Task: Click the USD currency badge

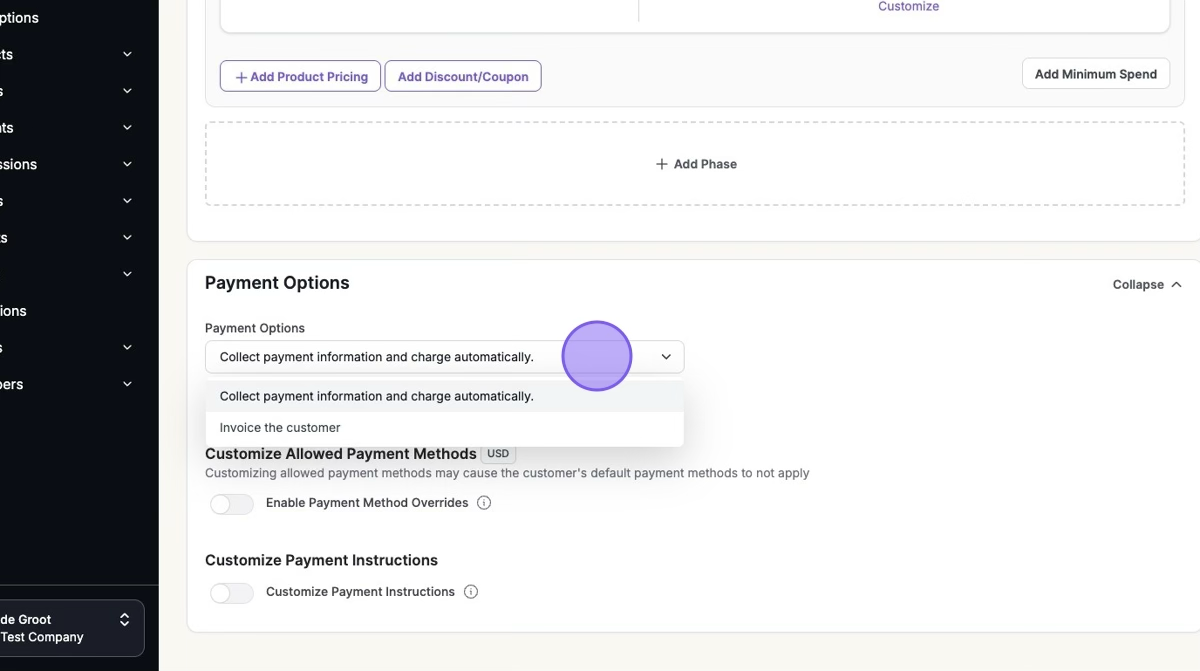Action: tap(498, 454)
